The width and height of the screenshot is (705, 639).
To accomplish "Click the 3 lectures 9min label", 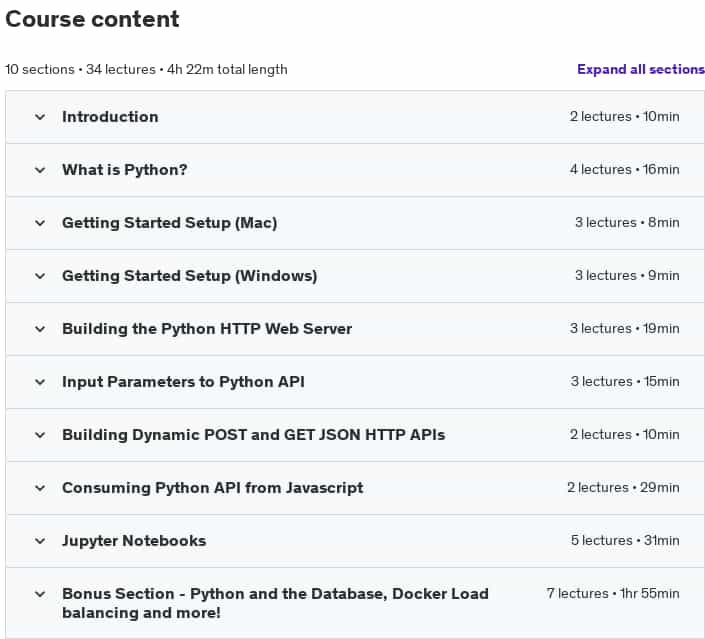I will [627, 275].
